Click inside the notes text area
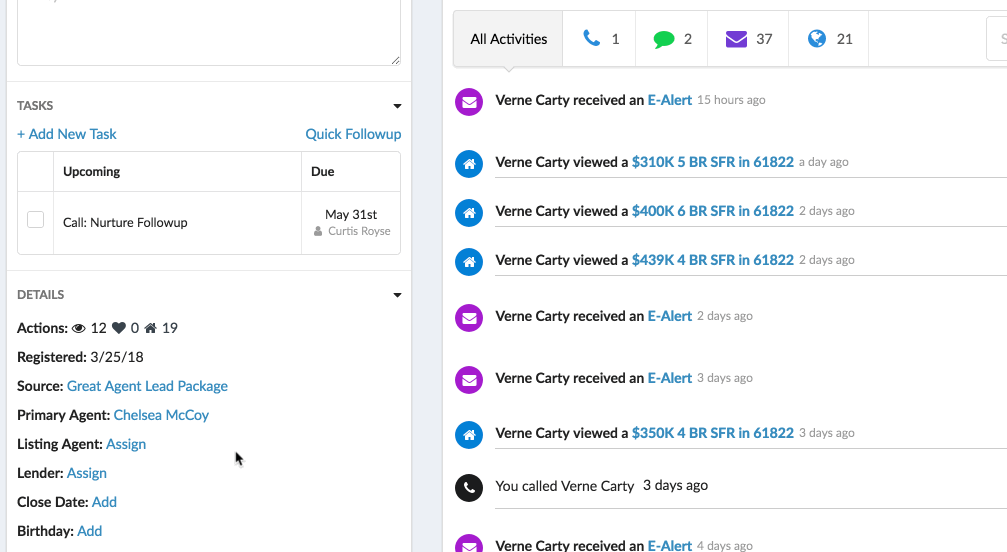The height and width of the screenshot is (552, 1007). 208,30
